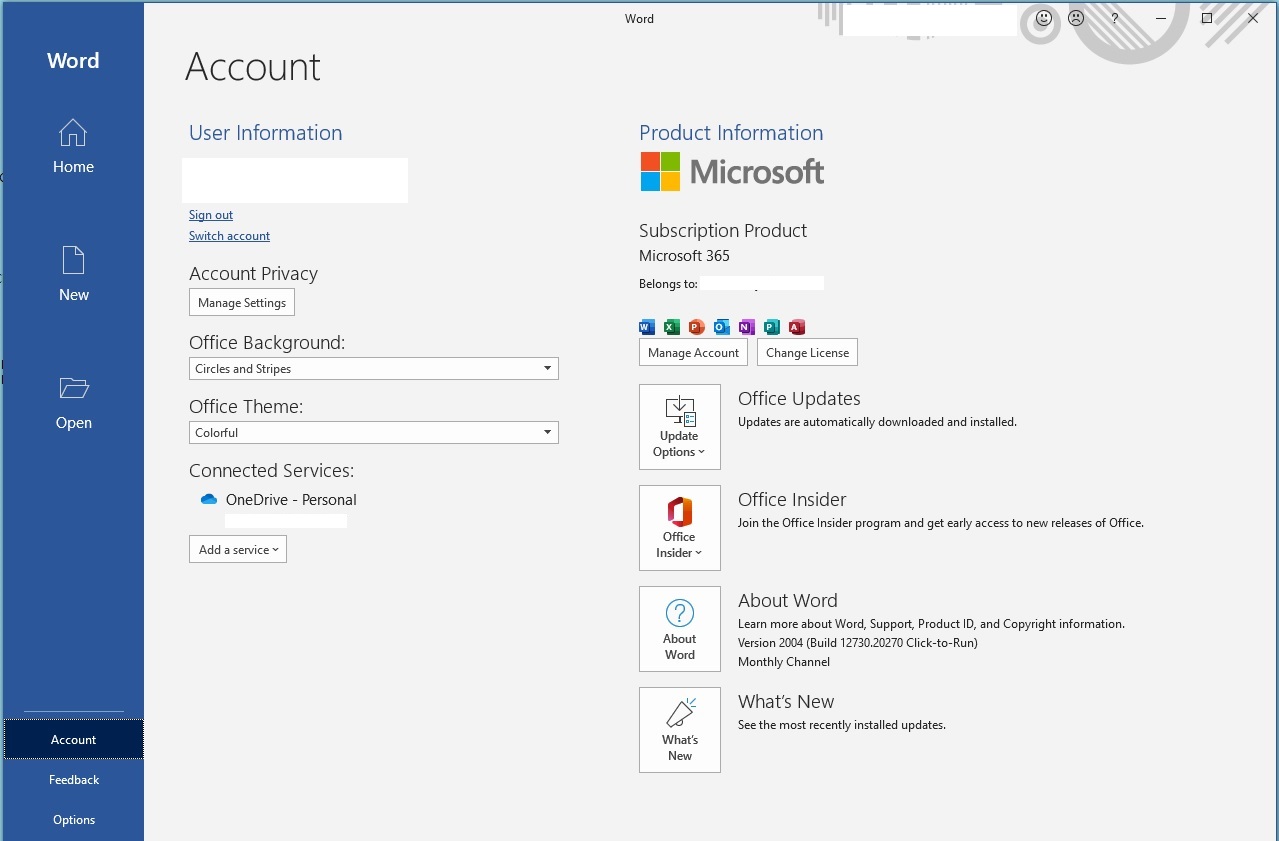Click the Version 2004 build text
This screenshot has width=1279, height=841.
tap(858, 642)
